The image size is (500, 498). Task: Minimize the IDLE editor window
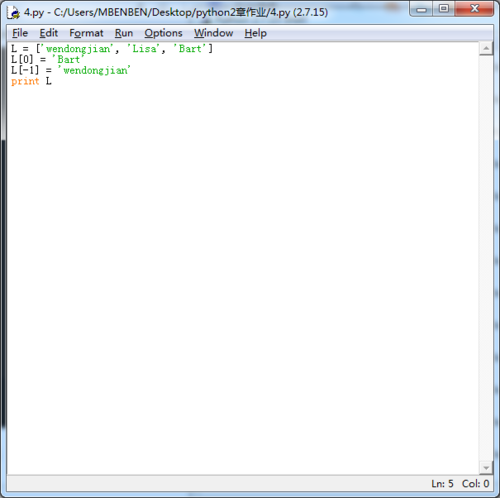[x=421, y=9]
